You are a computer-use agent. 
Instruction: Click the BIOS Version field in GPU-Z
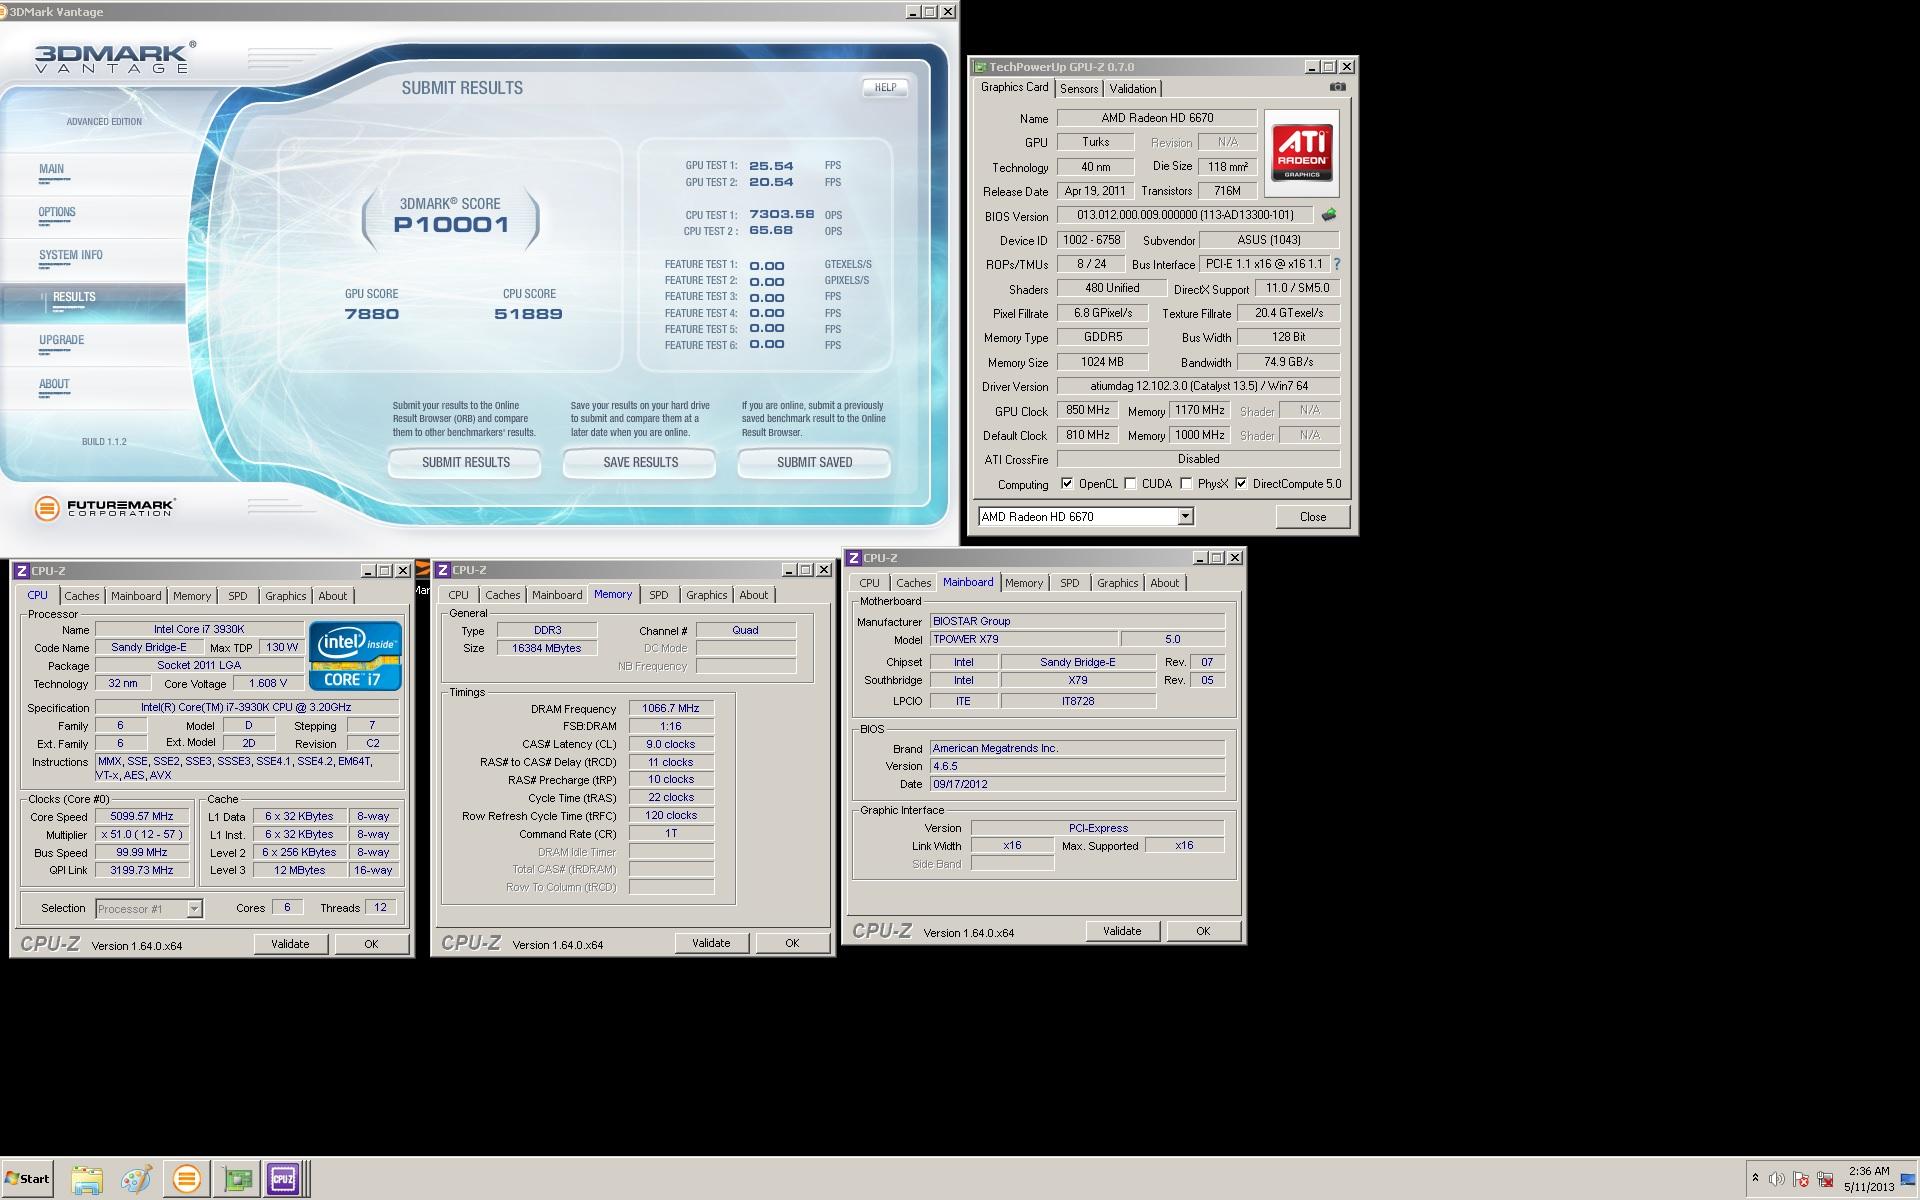click(x=1185, y=215)
